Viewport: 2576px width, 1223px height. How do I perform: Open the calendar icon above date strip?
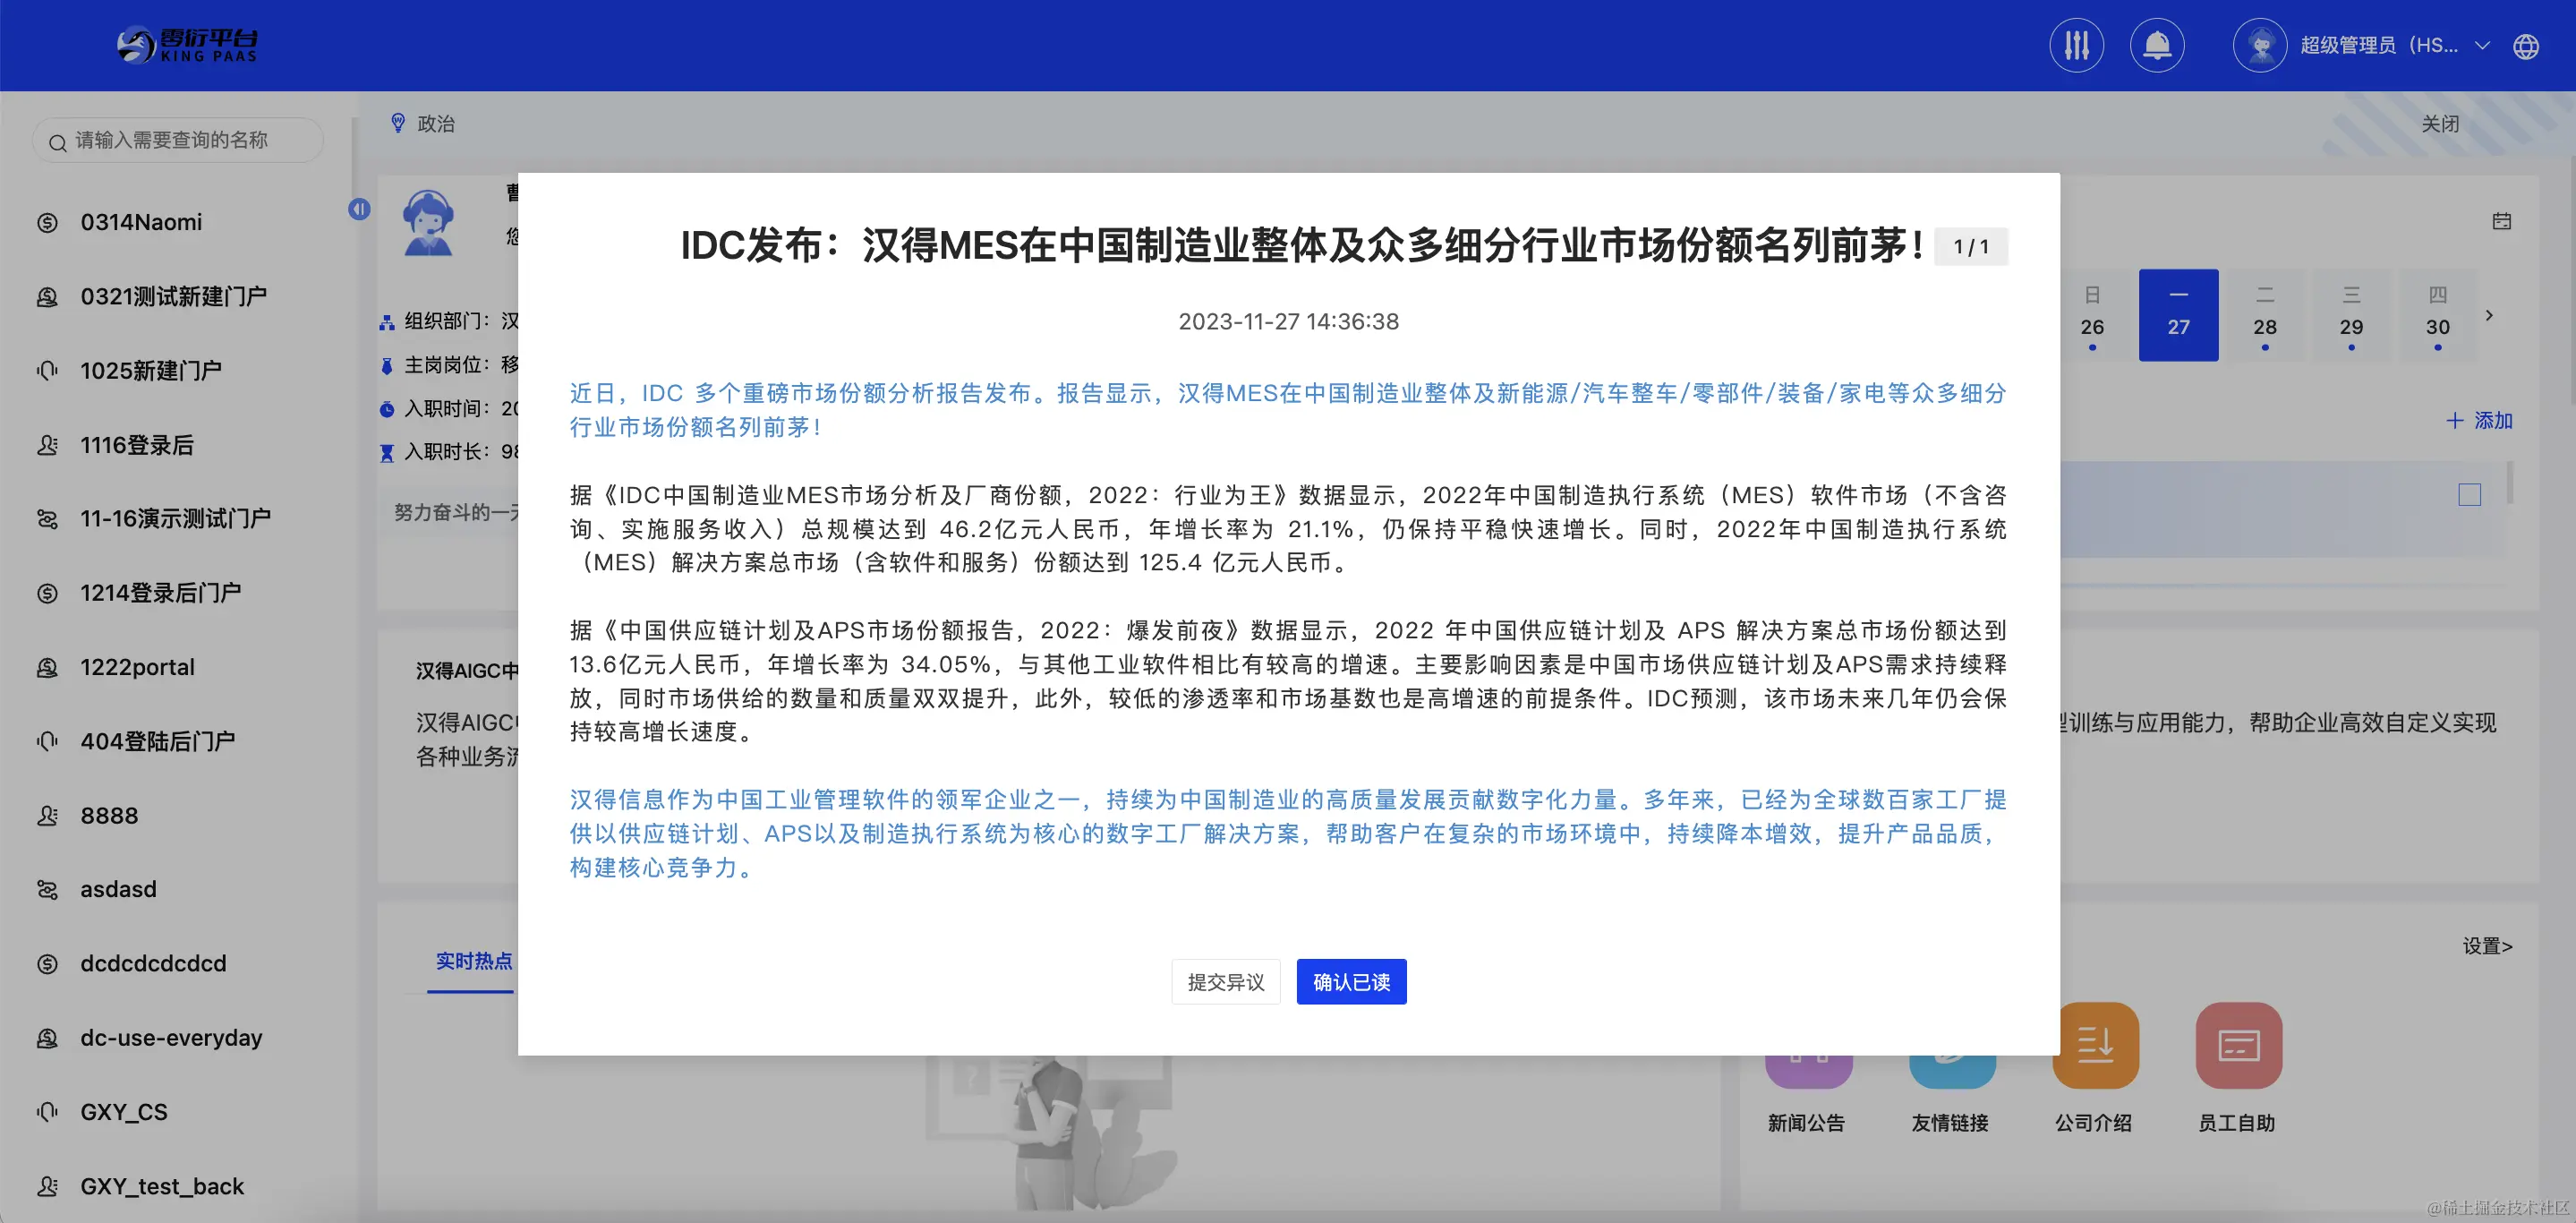pyautogui.click(x=2502, y=221)
